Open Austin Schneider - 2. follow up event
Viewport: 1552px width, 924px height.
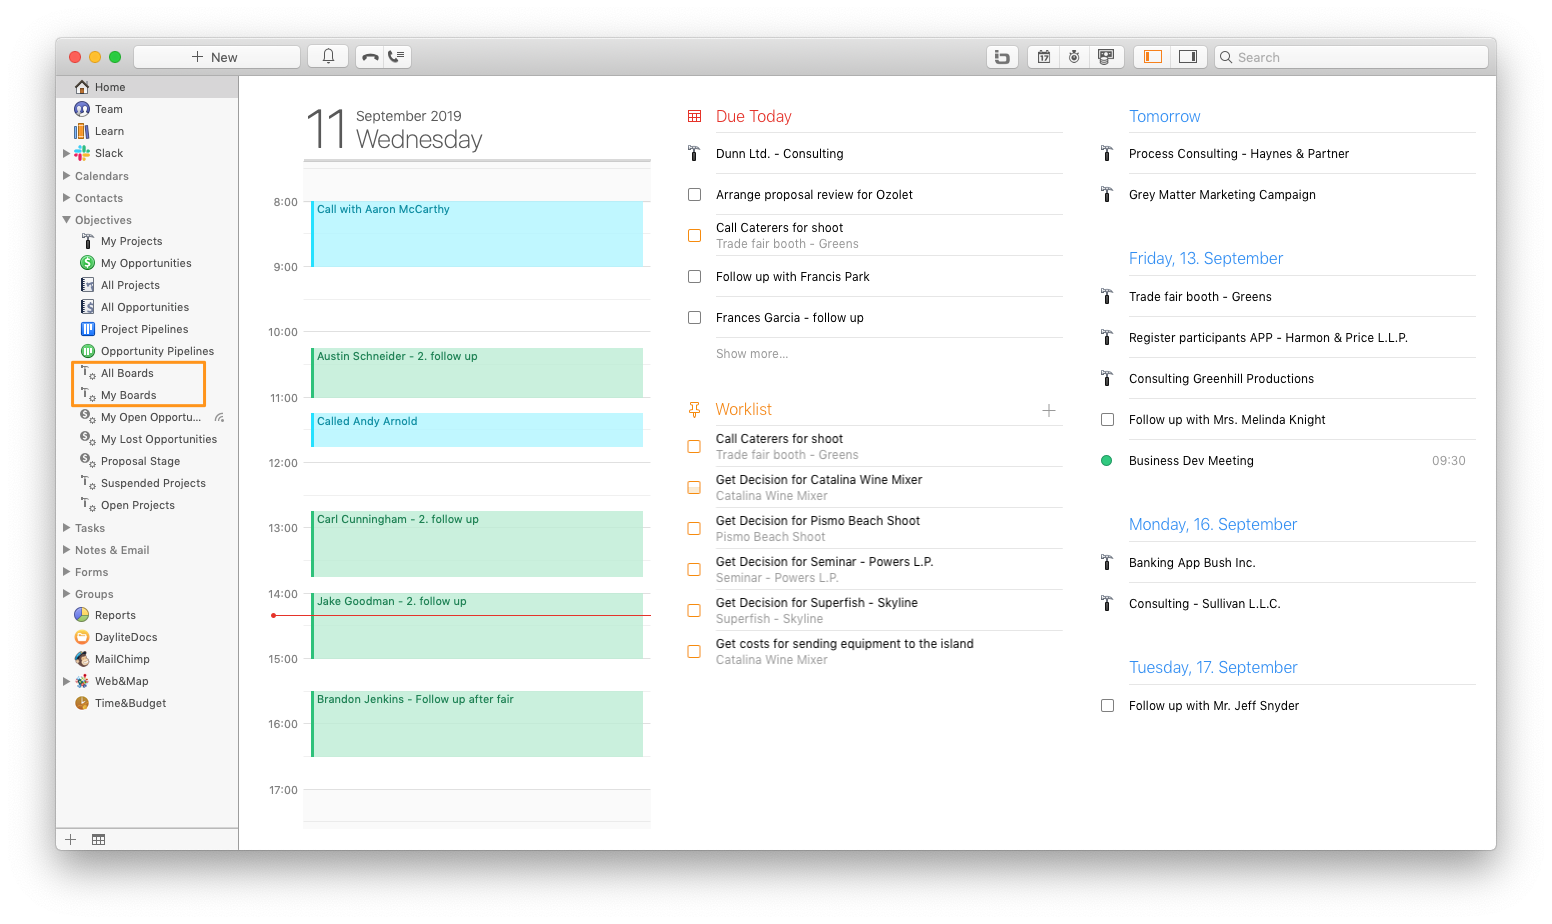(477, 372)
